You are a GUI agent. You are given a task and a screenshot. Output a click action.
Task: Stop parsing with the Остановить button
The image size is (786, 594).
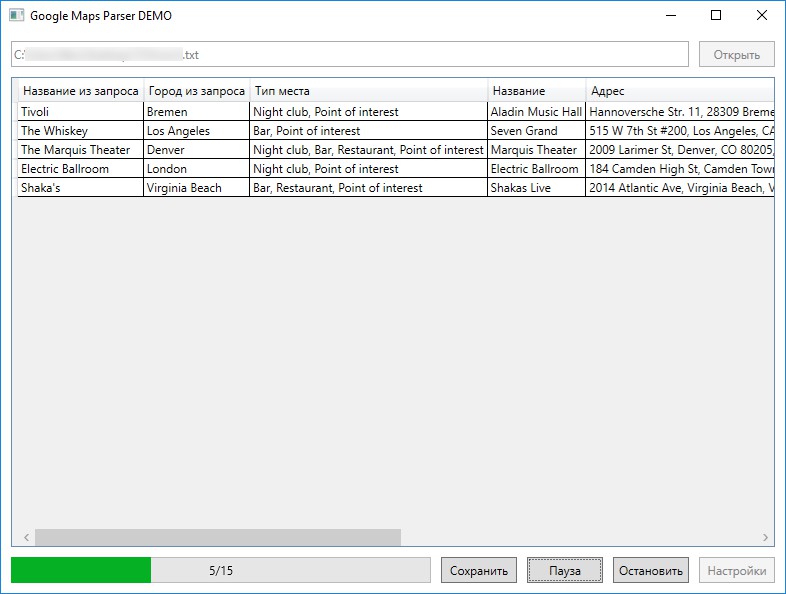651,570
